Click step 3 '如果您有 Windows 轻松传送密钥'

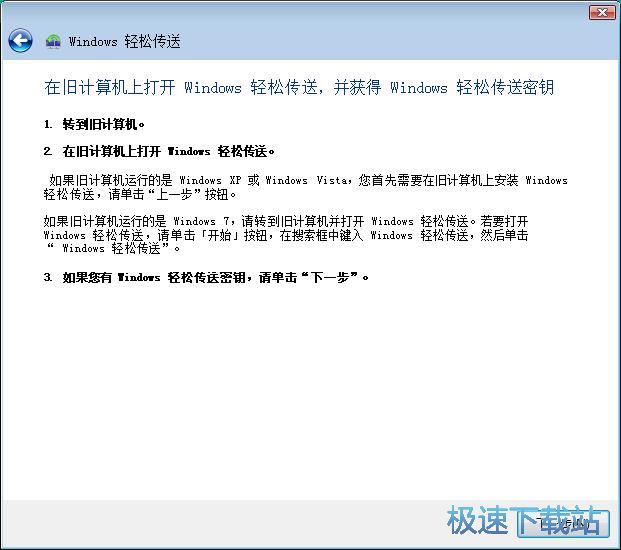tap(206, 277)
